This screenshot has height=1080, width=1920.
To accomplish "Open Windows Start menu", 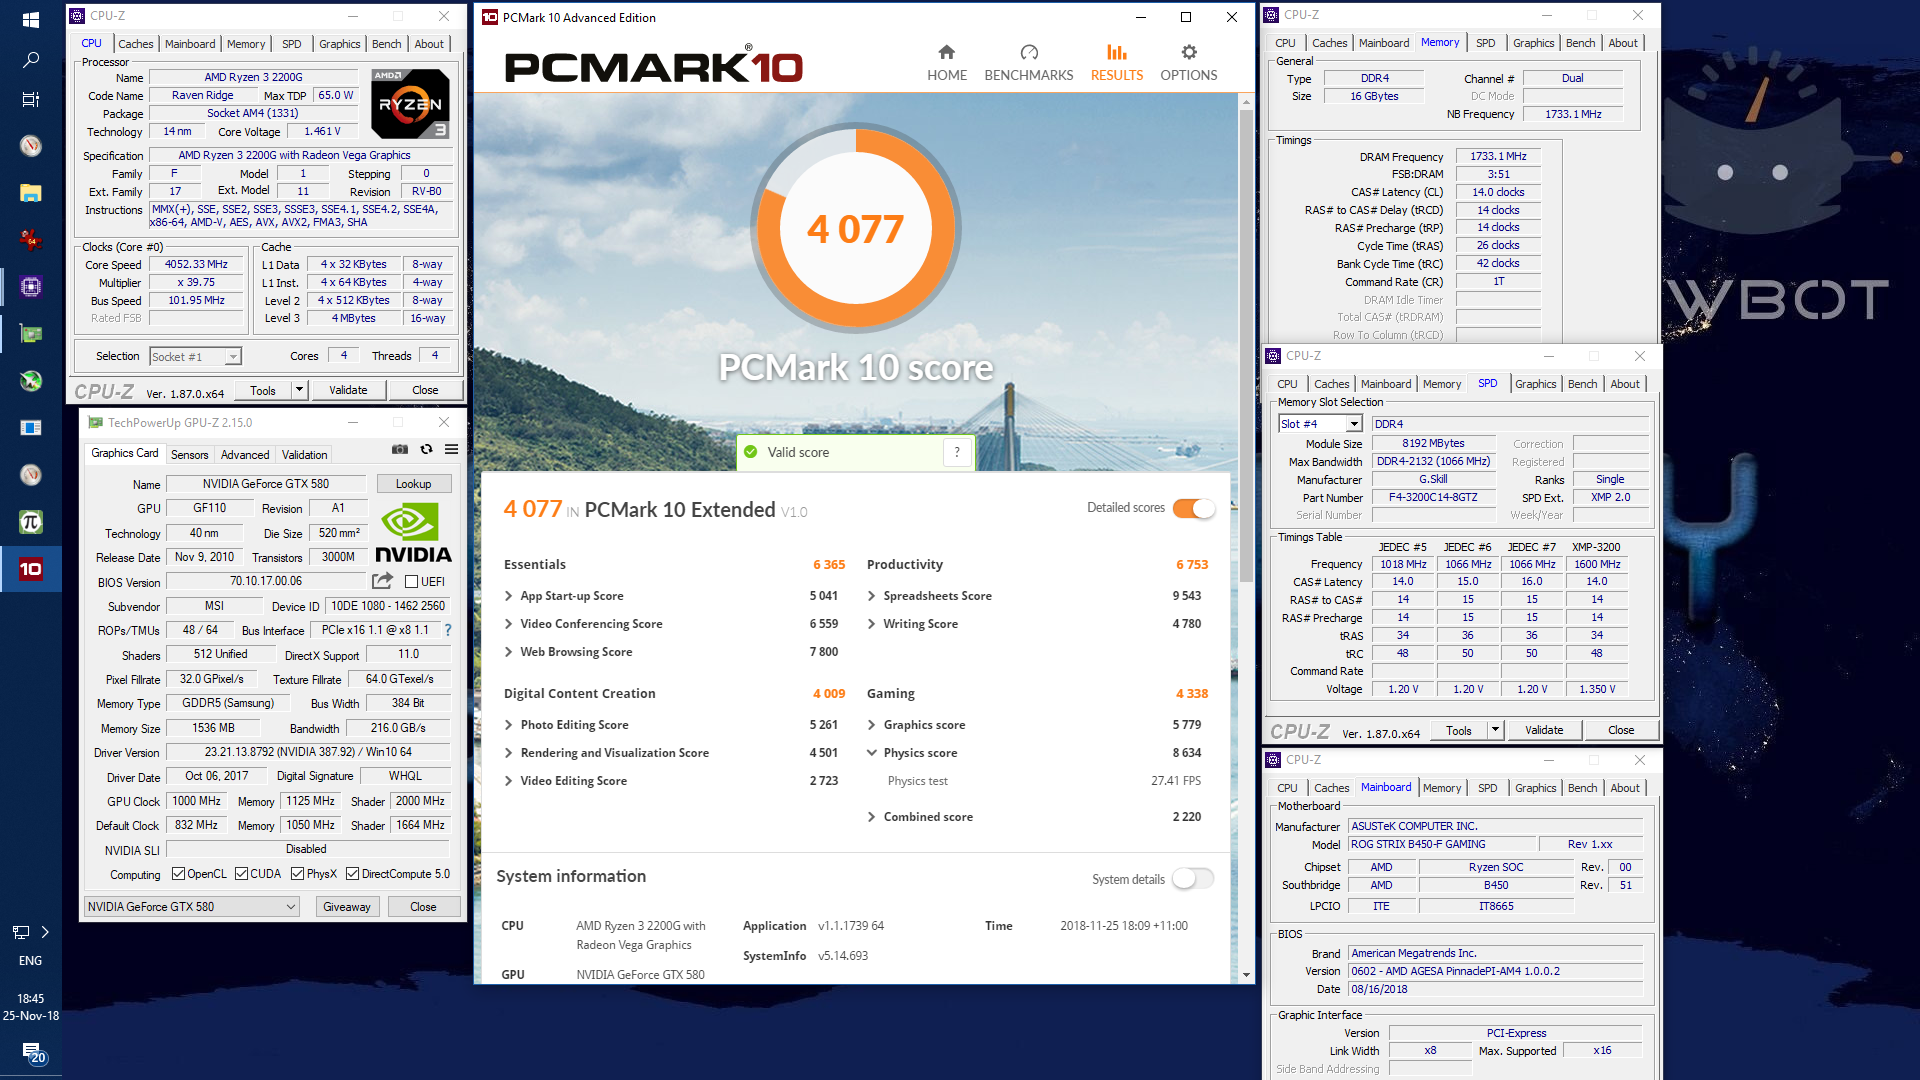I will click(x=31, y=20).
